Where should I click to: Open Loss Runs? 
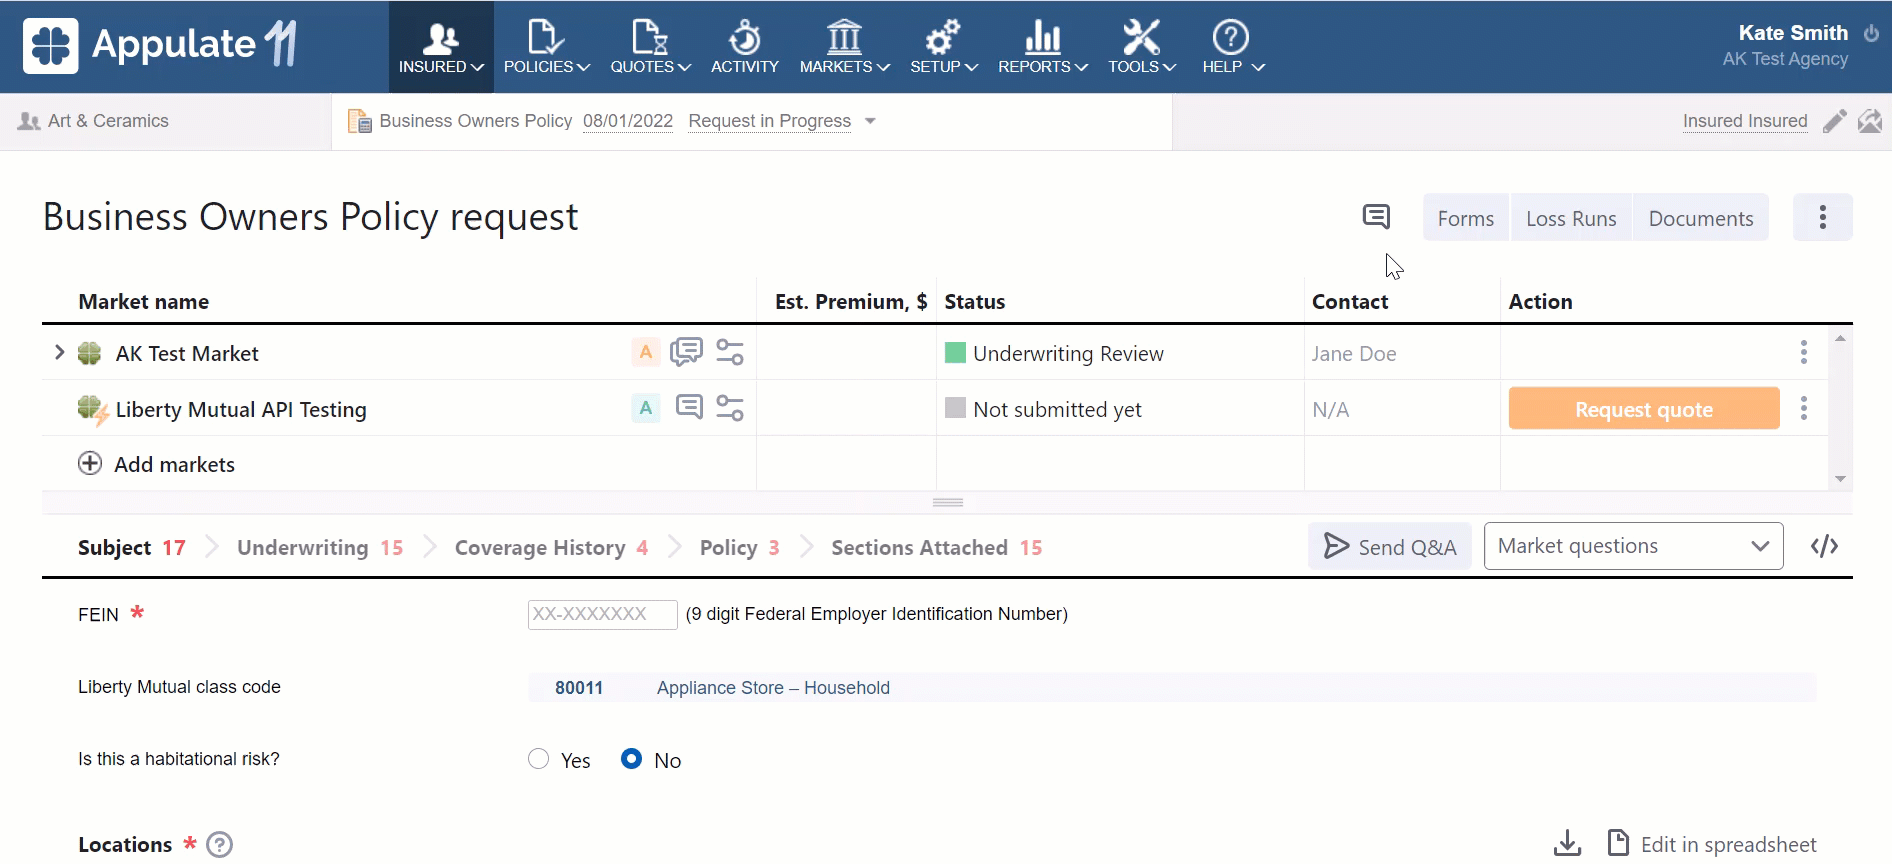(x=1571, y=218)
